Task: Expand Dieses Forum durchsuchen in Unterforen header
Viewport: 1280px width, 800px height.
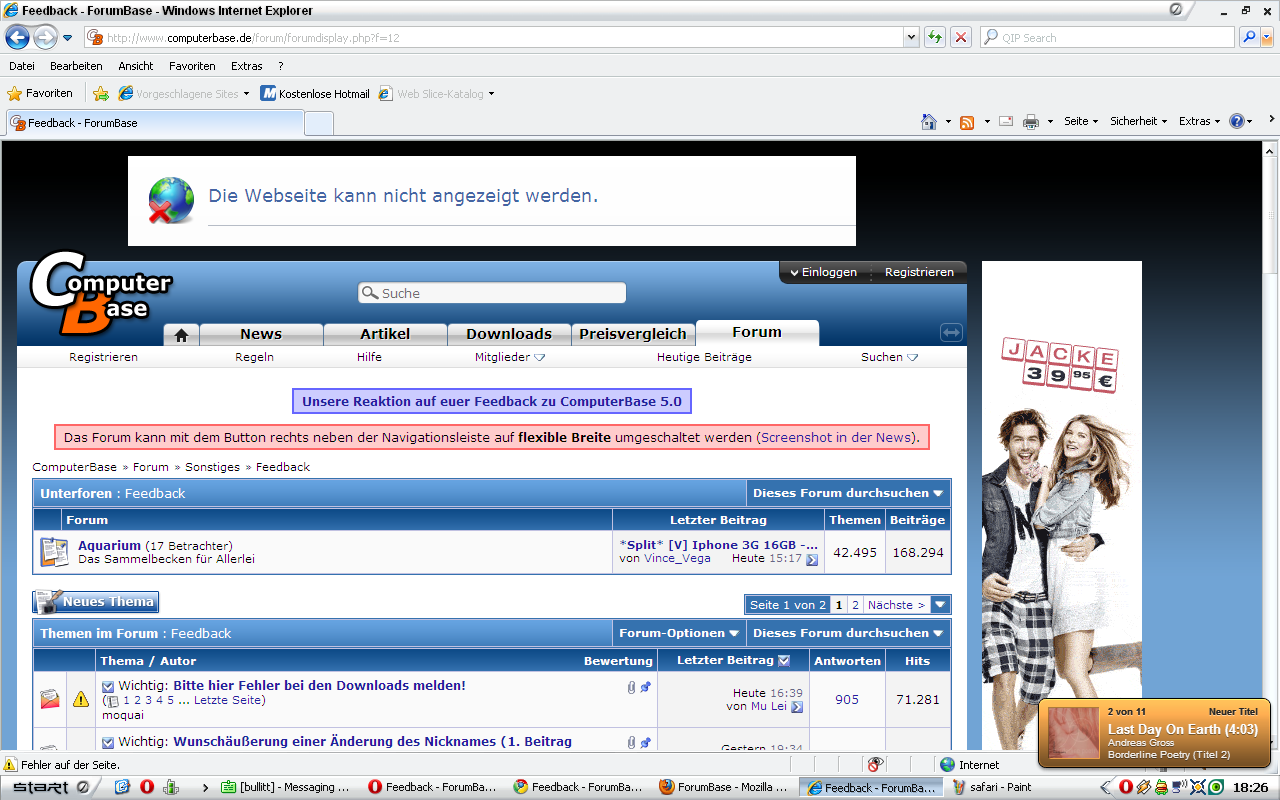Action: pos(848,493)
